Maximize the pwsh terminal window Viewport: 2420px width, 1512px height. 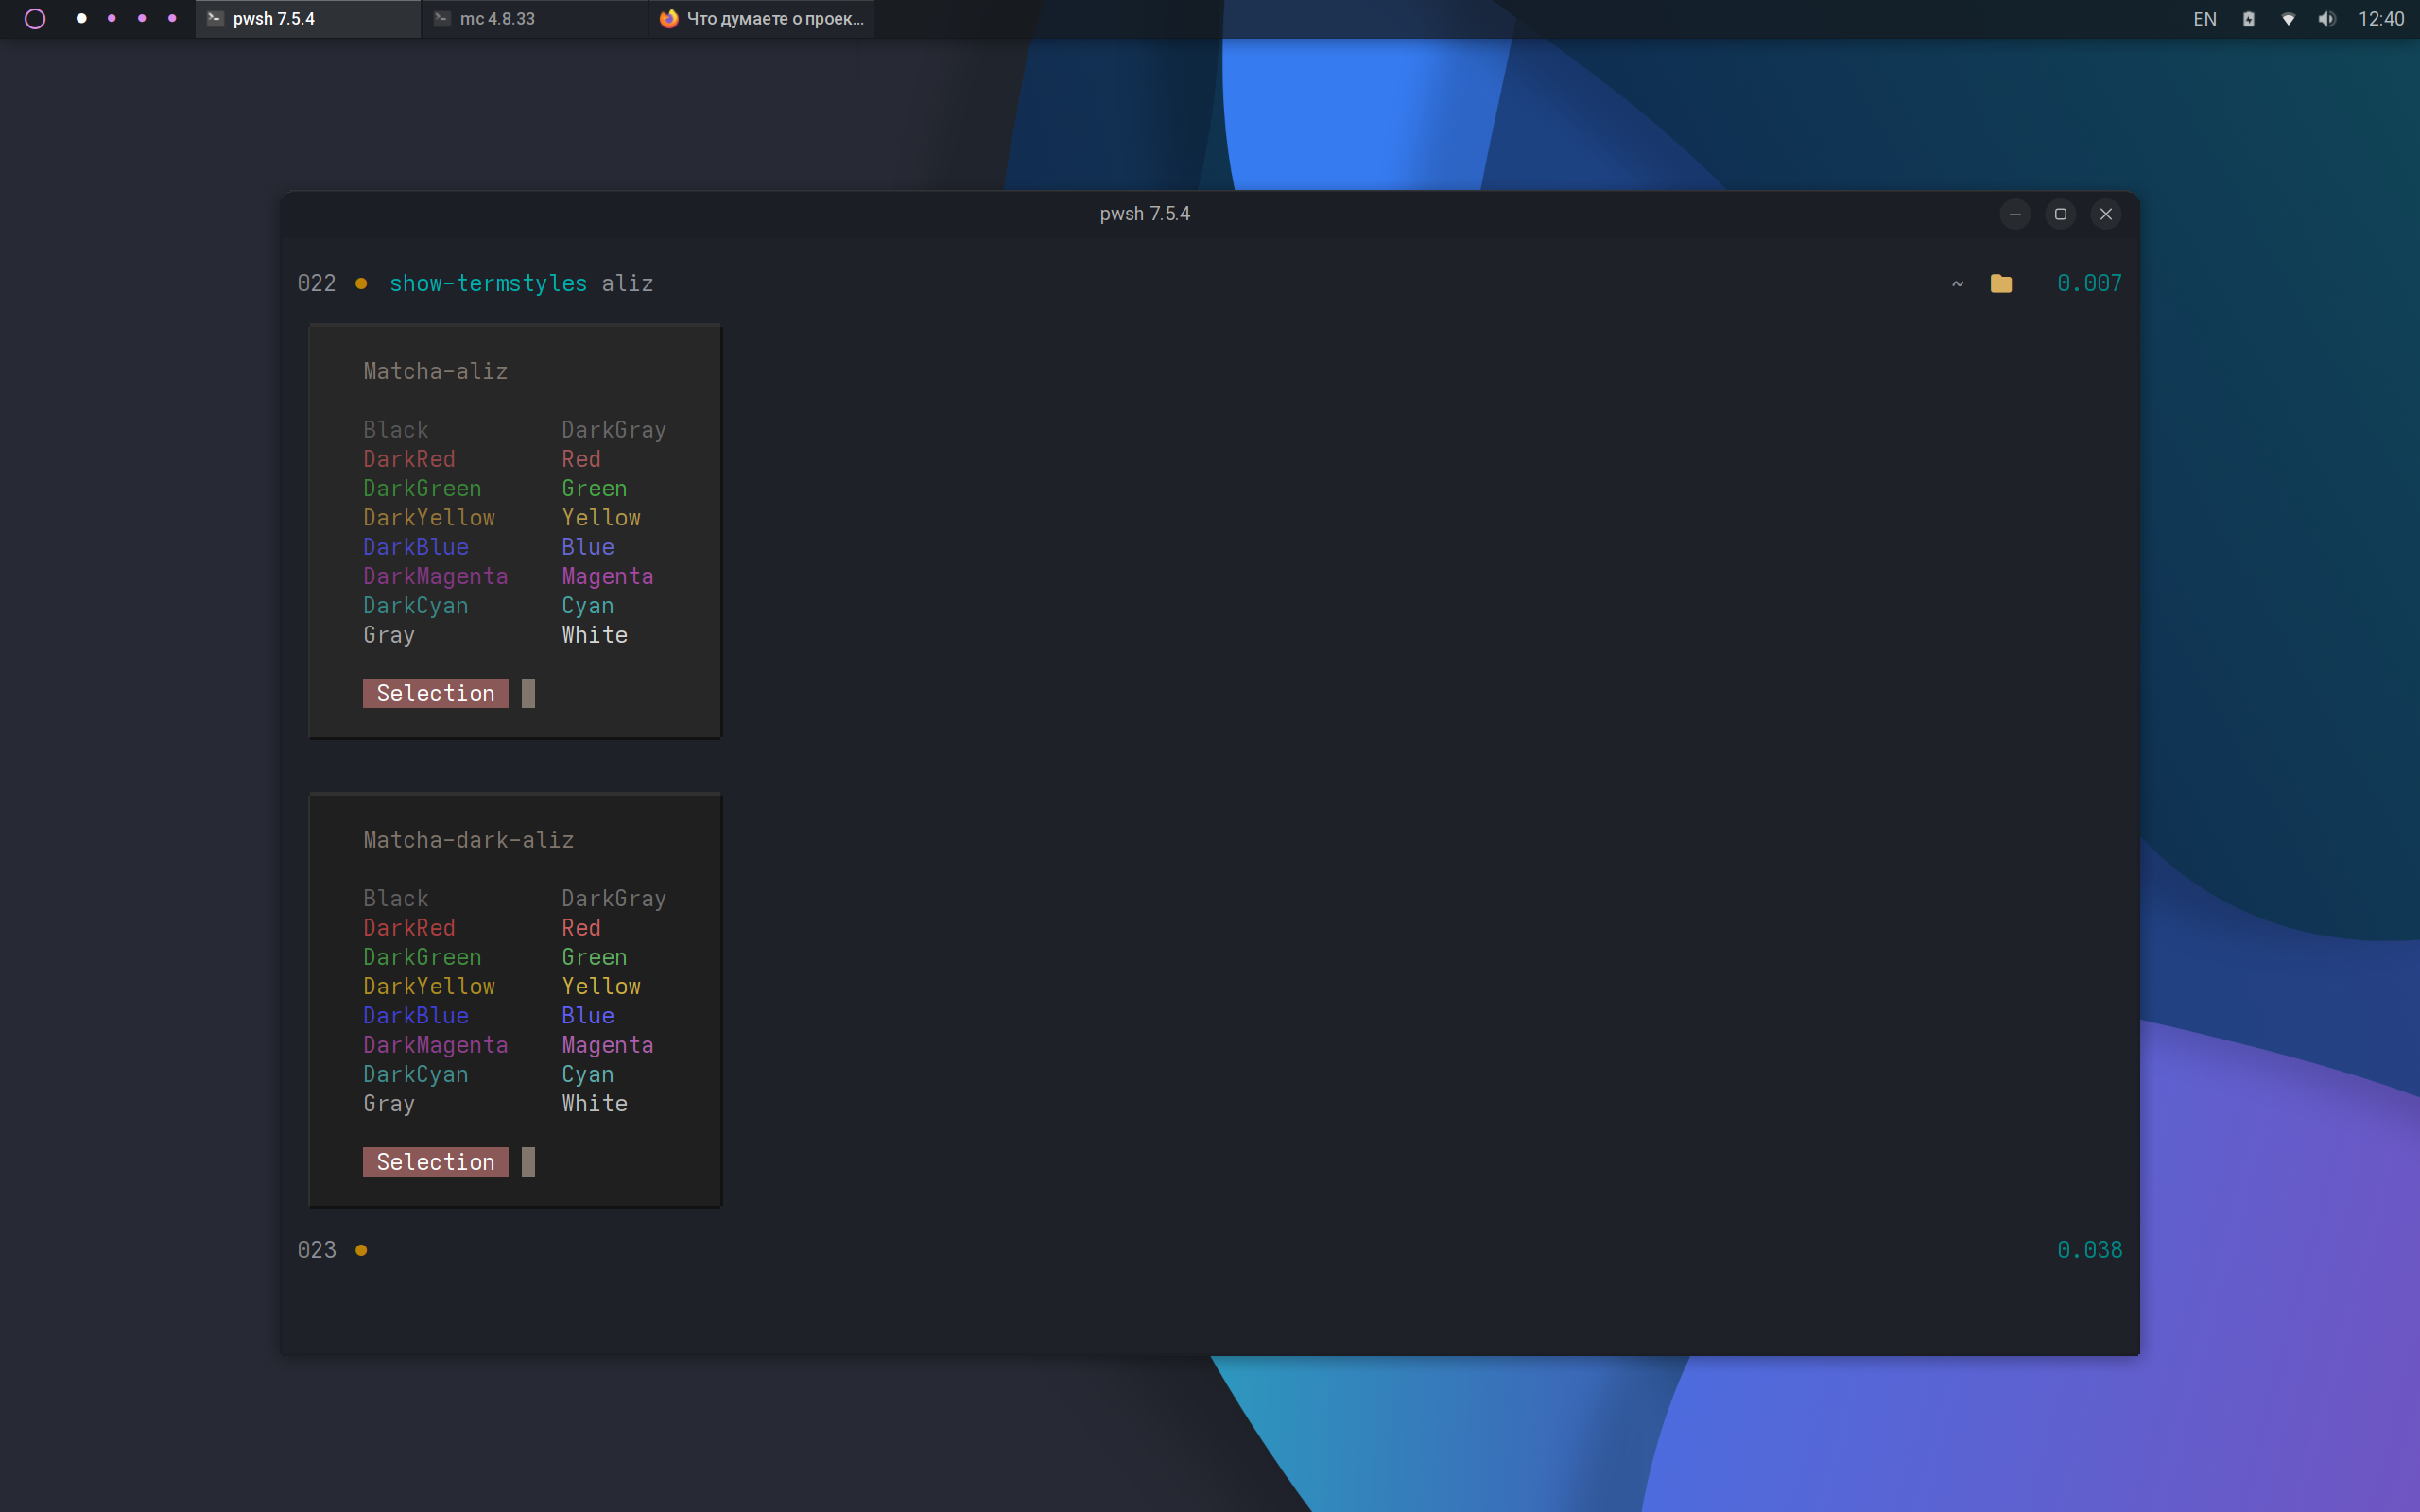click(2060, 214)
